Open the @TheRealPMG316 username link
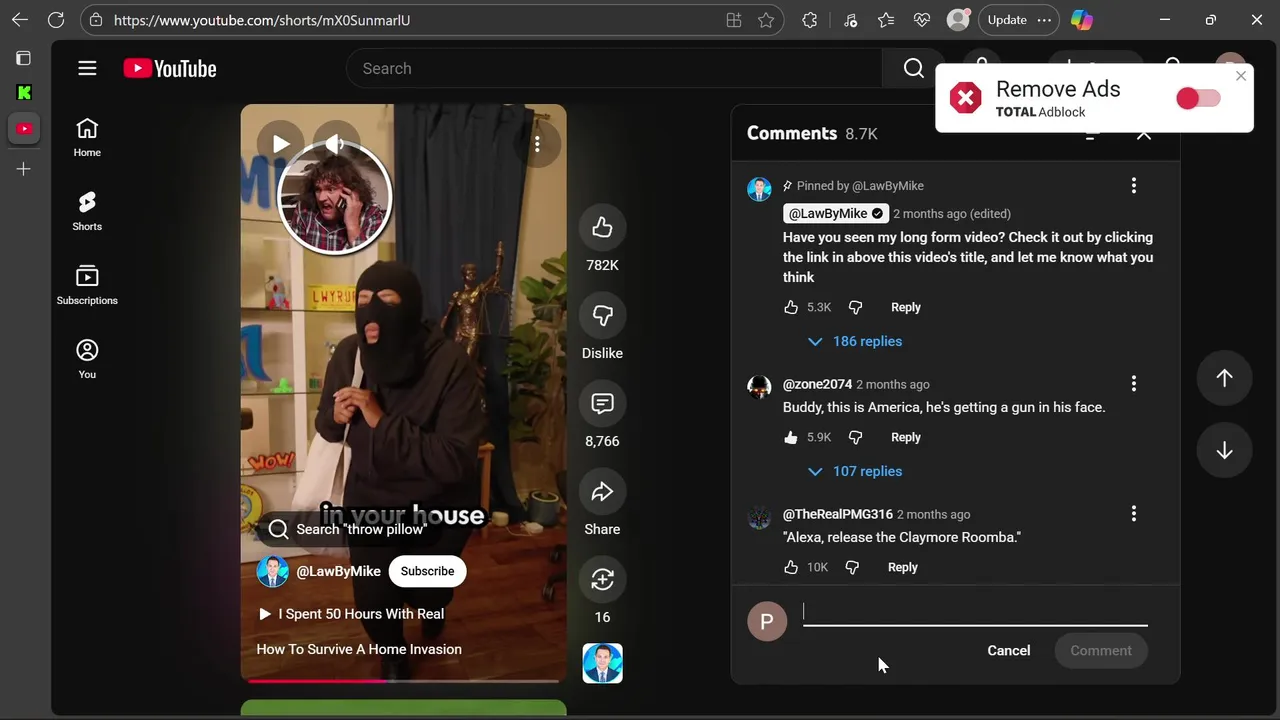The width and height of the screenshot is (1280, 720). [x=837, y=514]
